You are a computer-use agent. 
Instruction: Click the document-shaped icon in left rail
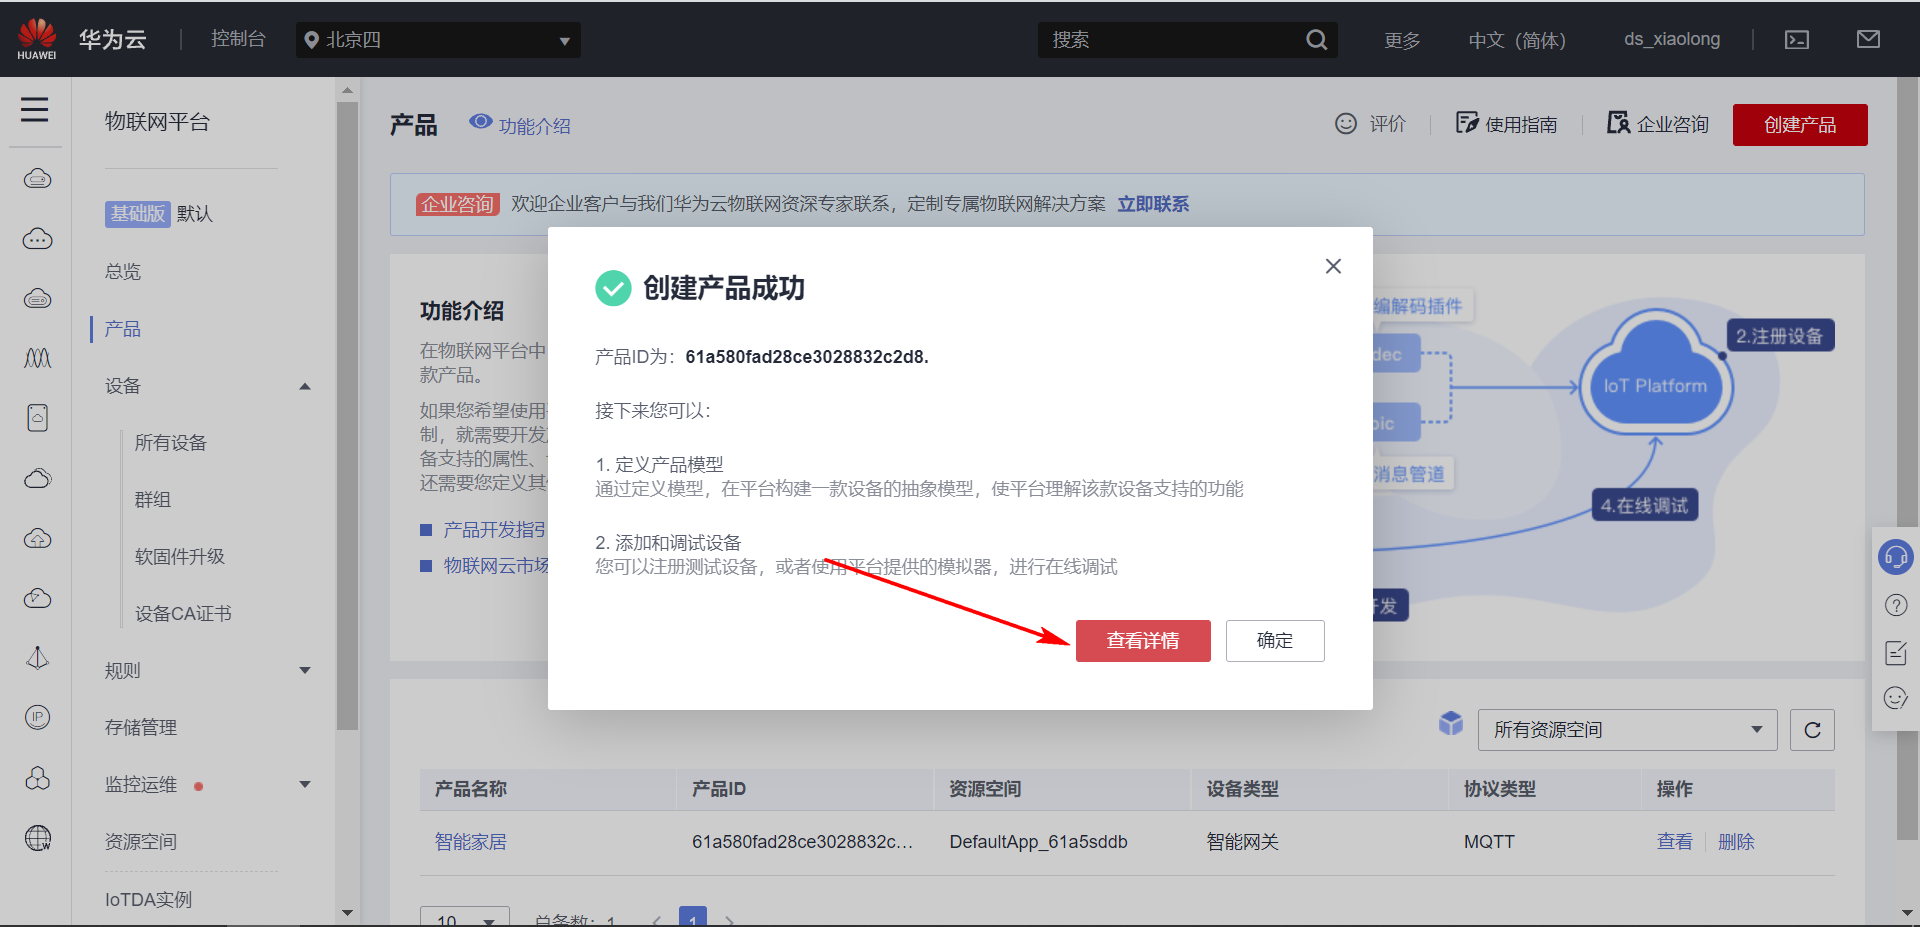click(38, 418)
